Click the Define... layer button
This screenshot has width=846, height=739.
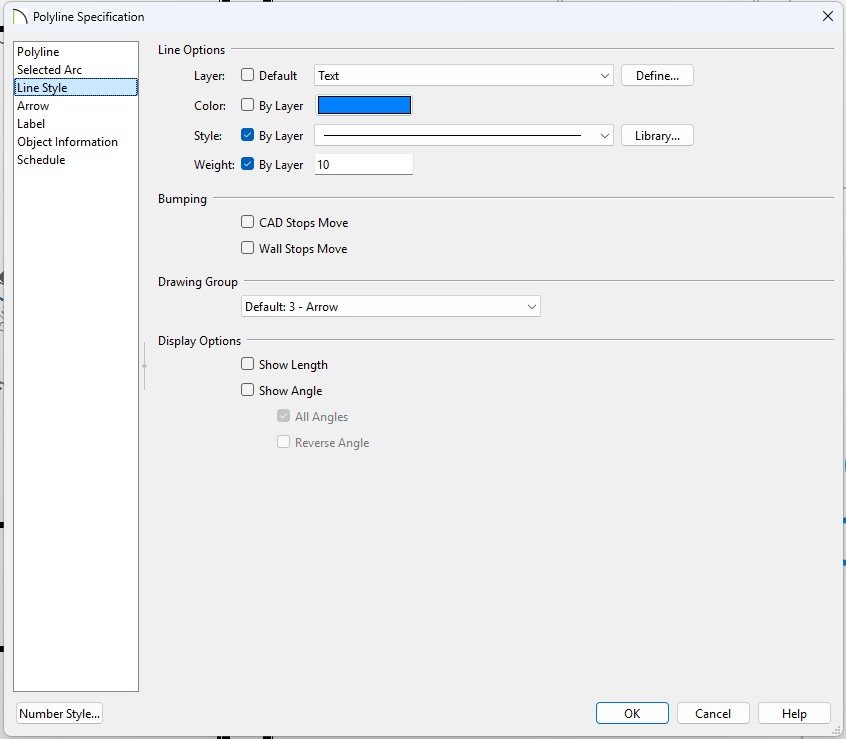657,76
